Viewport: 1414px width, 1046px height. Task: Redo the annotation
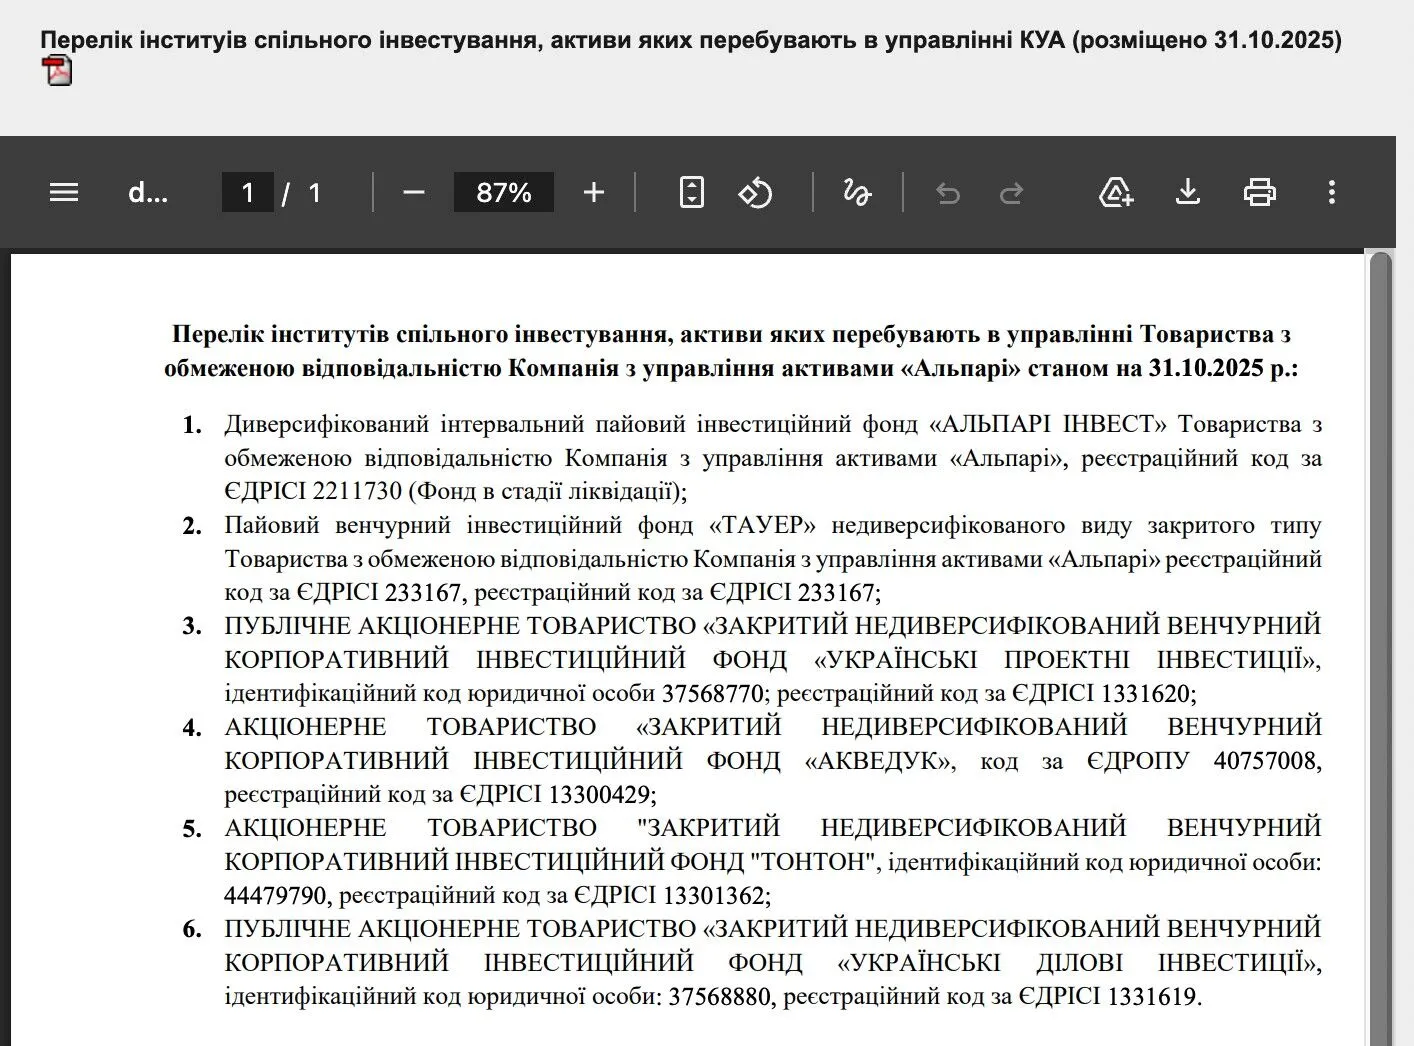[1012, 192]
